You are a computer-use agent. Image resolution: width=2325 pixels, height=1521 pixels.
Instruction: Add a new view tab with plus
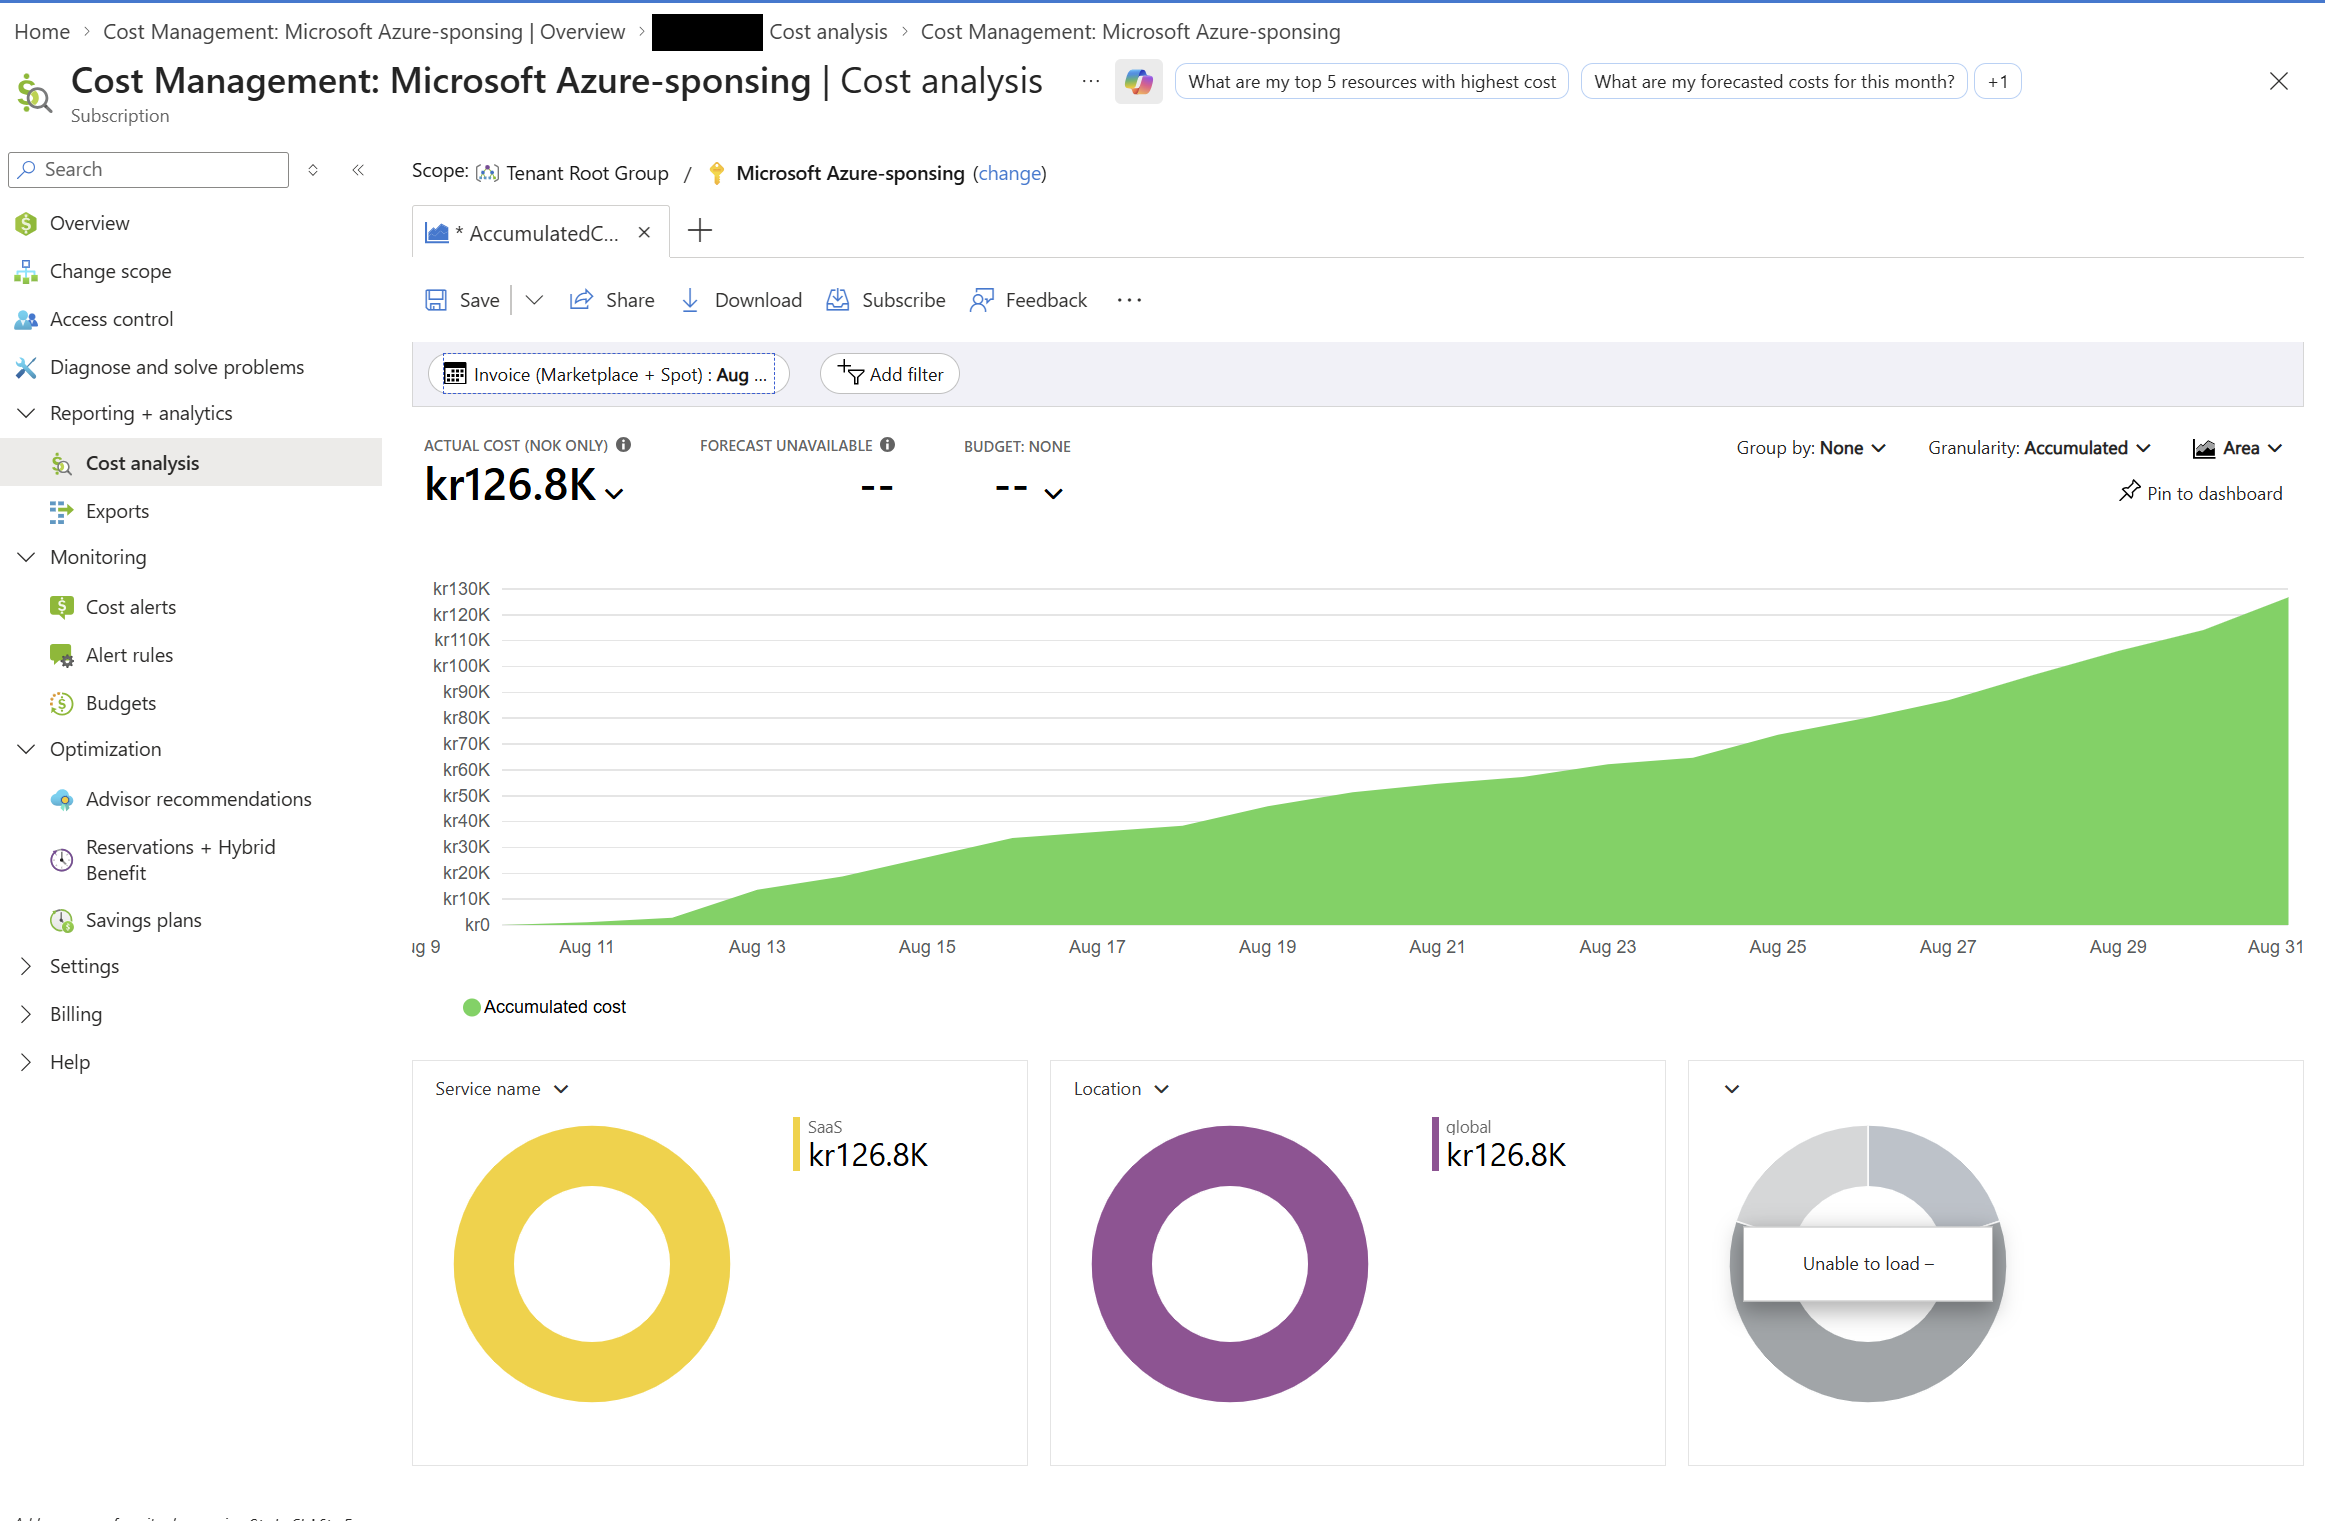click(700, 231)
